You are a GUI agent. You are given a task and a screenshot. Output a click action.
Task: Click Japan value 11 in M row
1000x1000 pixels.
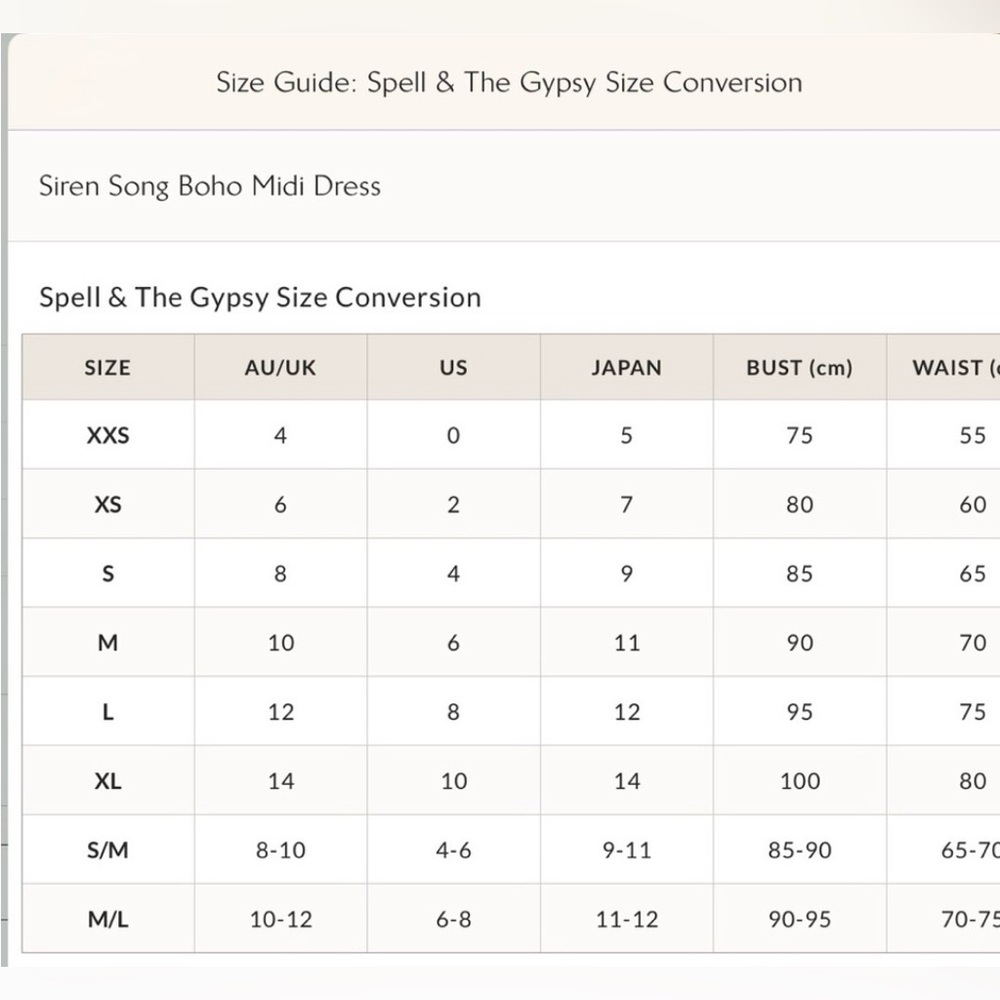point(627,643)
